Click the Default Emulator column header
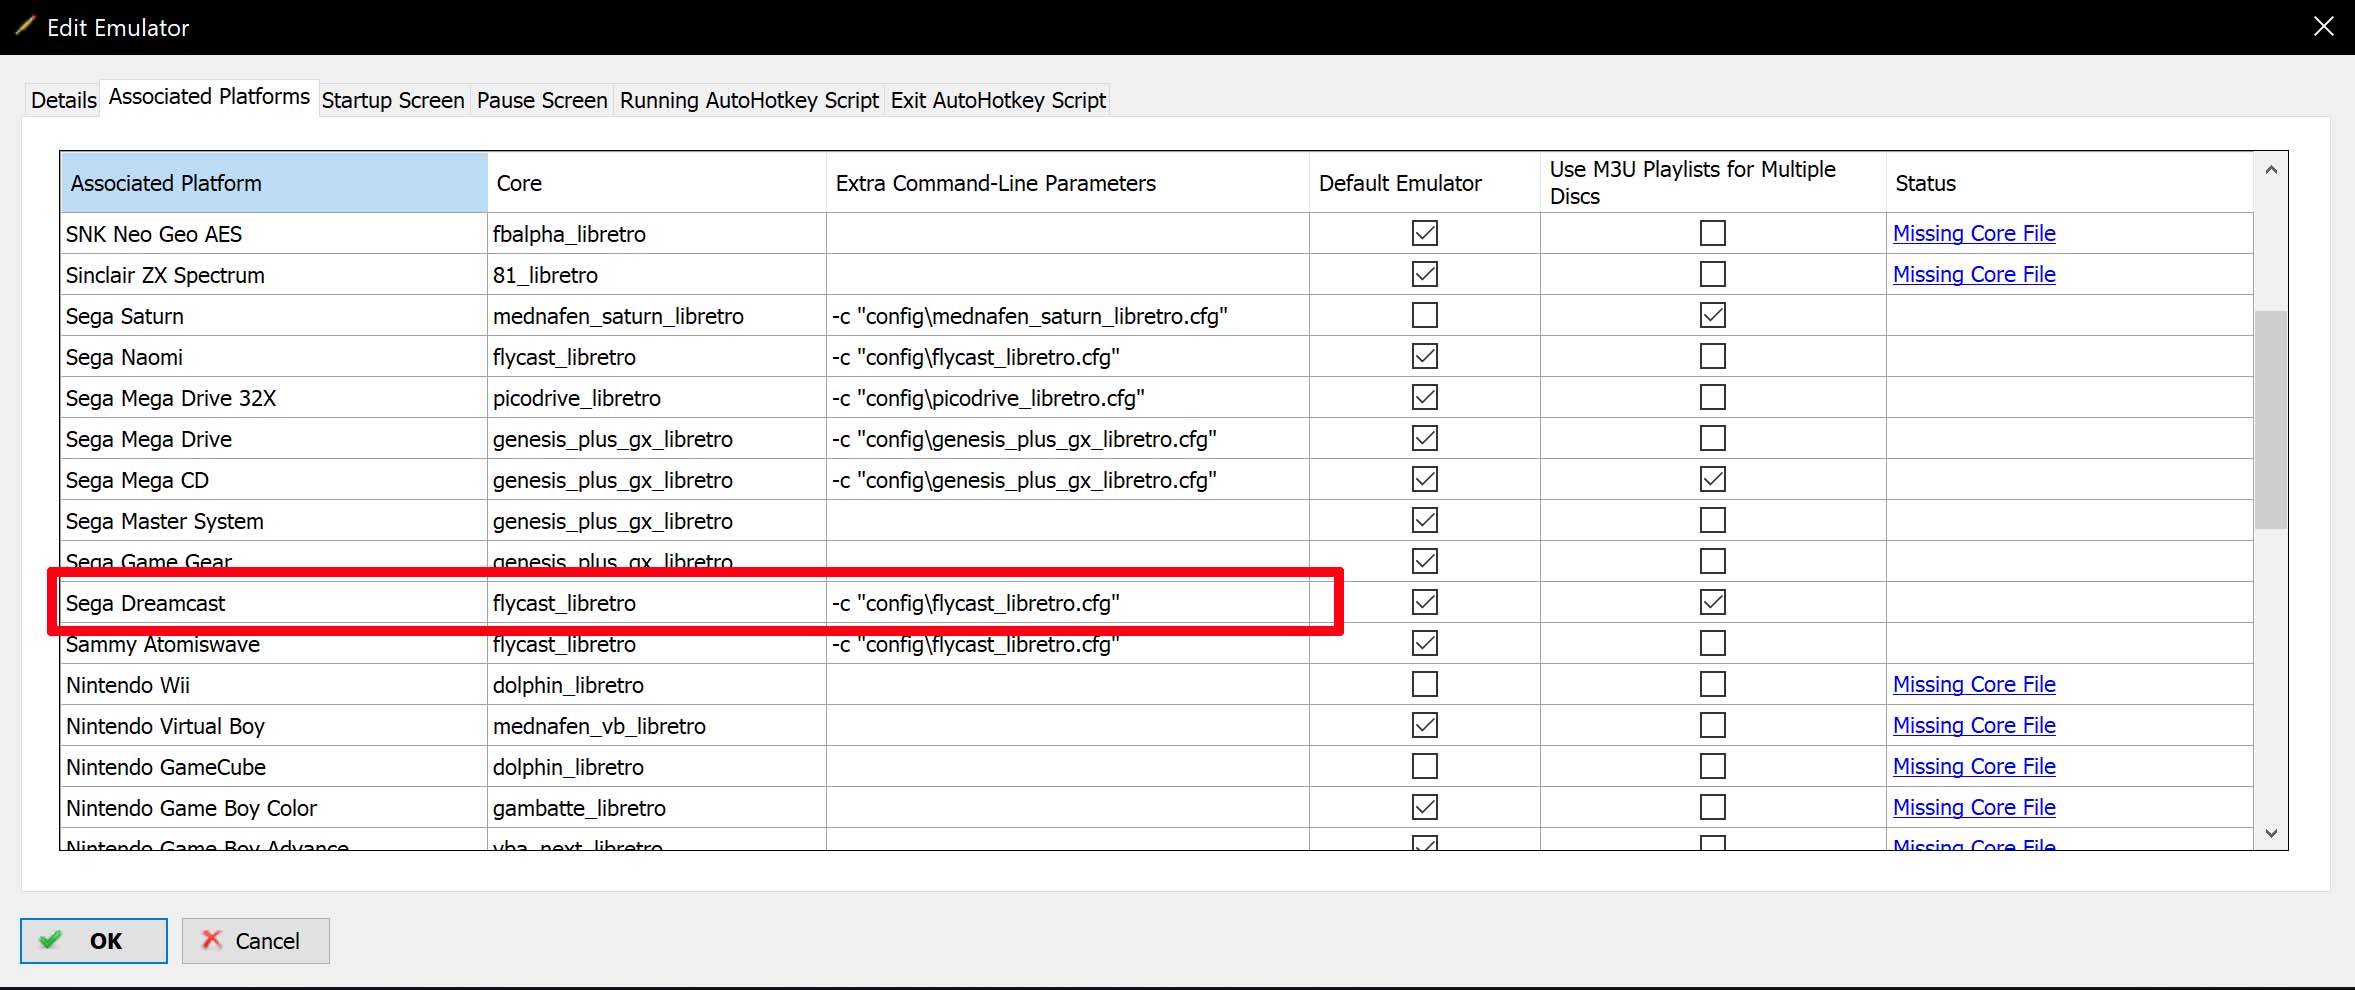 (x=1425, y=183)
